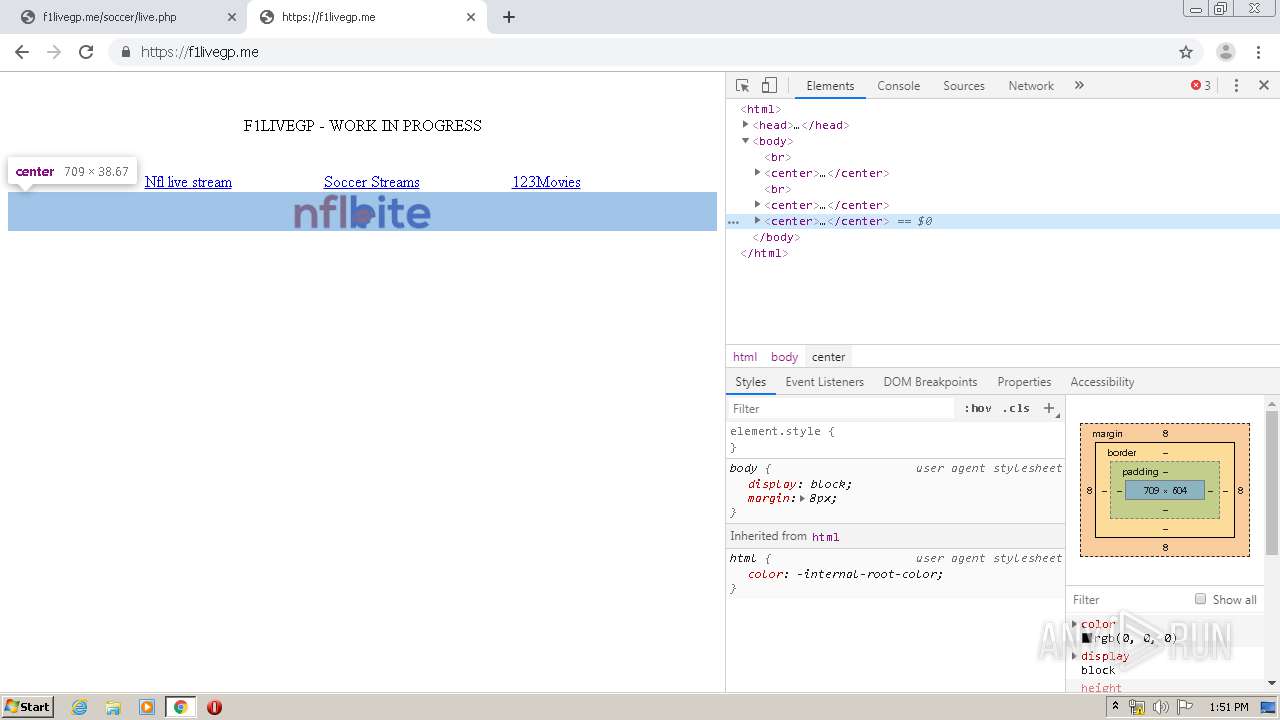This screenshot has width=1280, height=720.
Task: Open the Nfl live stream link
Action: tap(188, 182)
